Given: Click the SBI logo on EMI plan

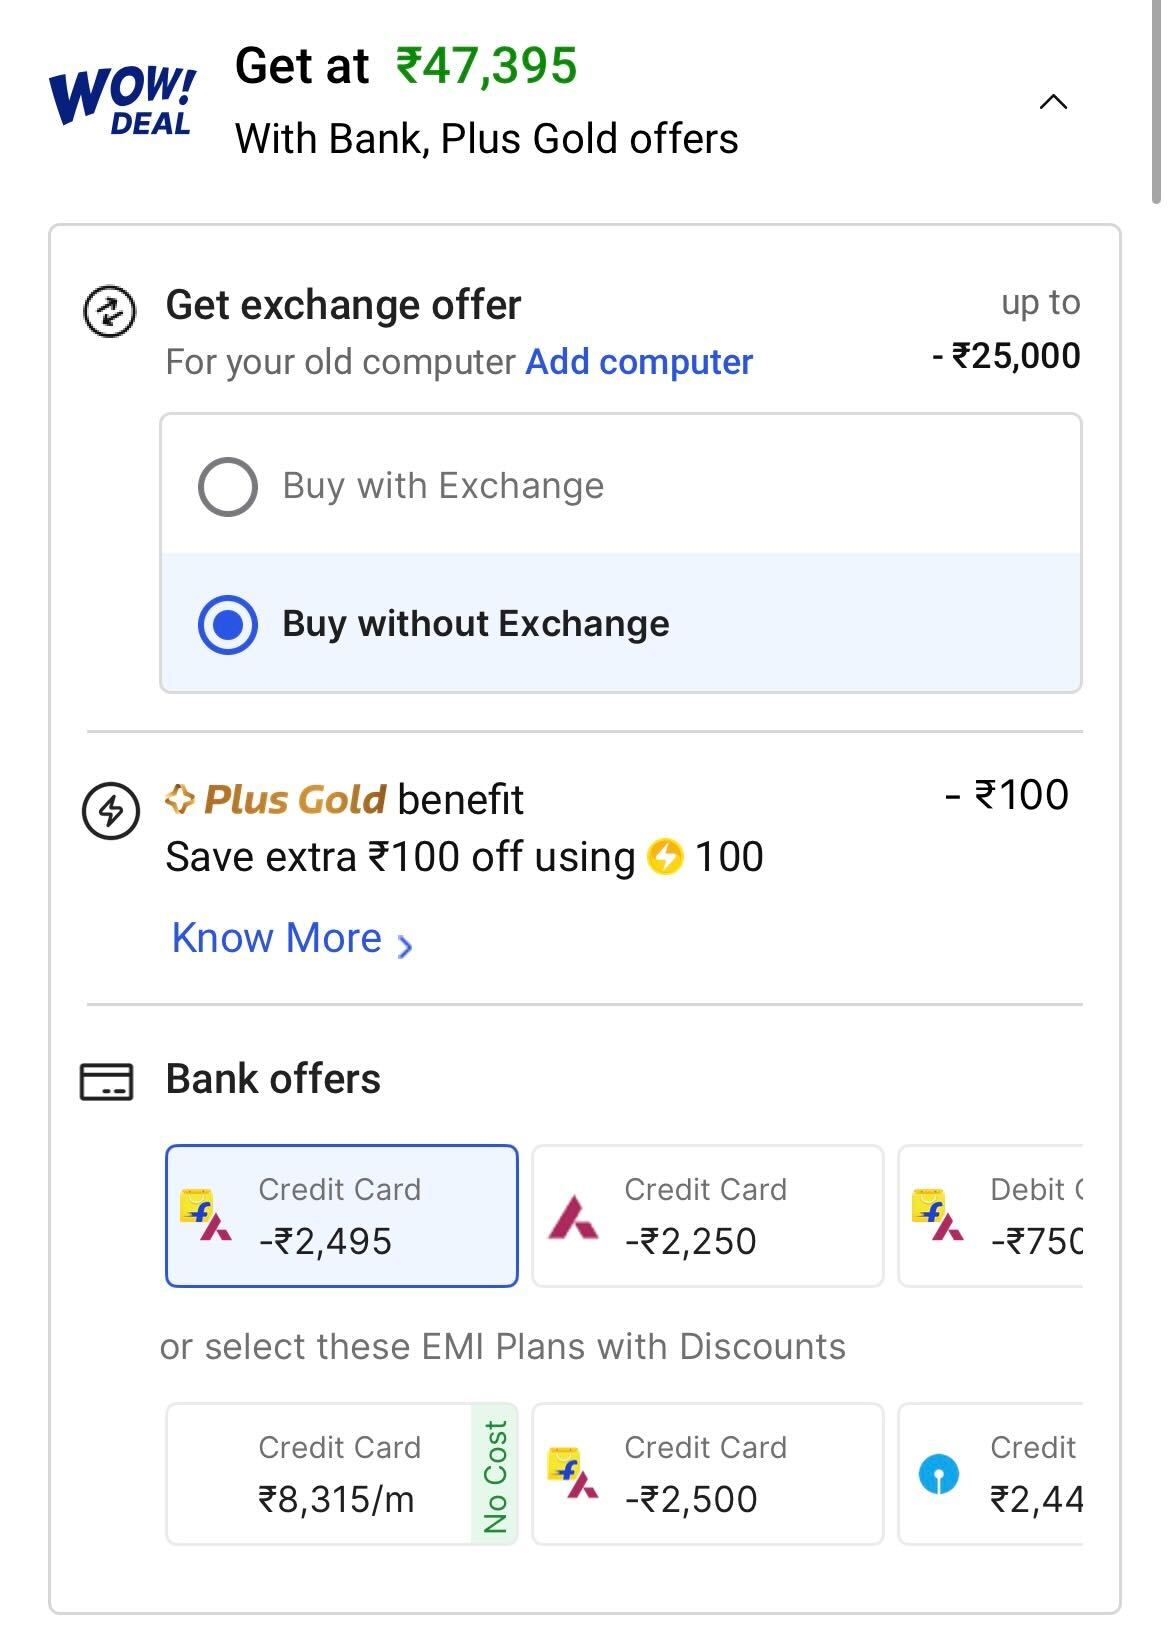Looking at the screenshot, I should click(938, 1474).
